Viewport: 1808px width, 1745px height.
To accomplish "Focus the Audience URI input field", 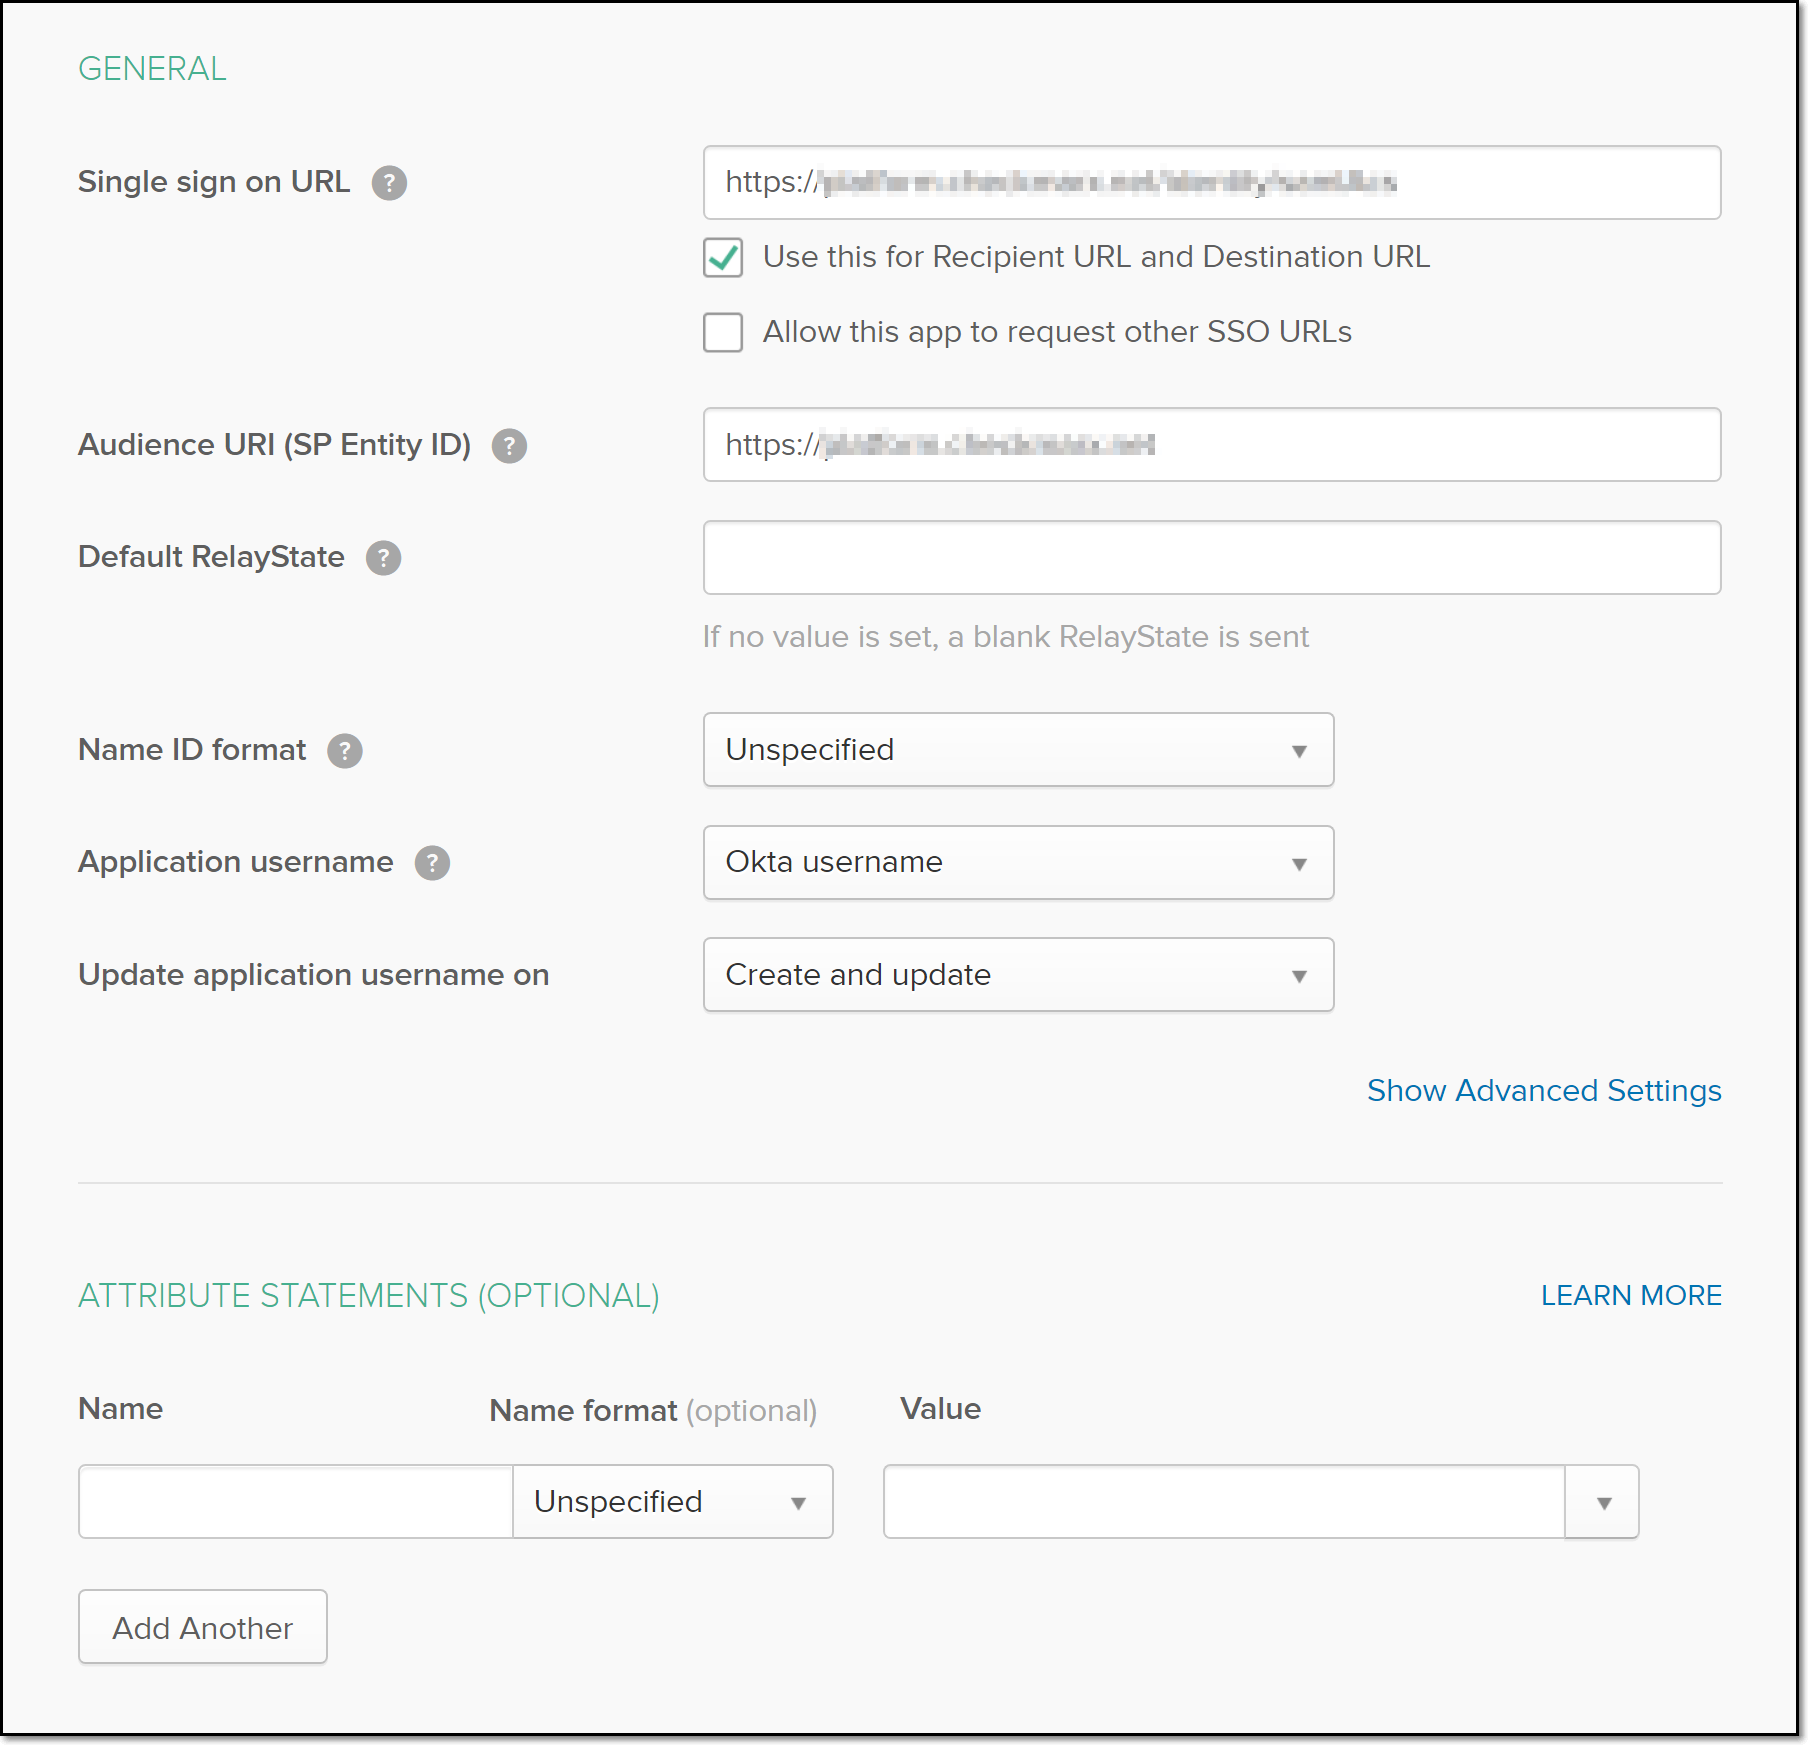I will pyautogui.click(x=1212, y=445).
